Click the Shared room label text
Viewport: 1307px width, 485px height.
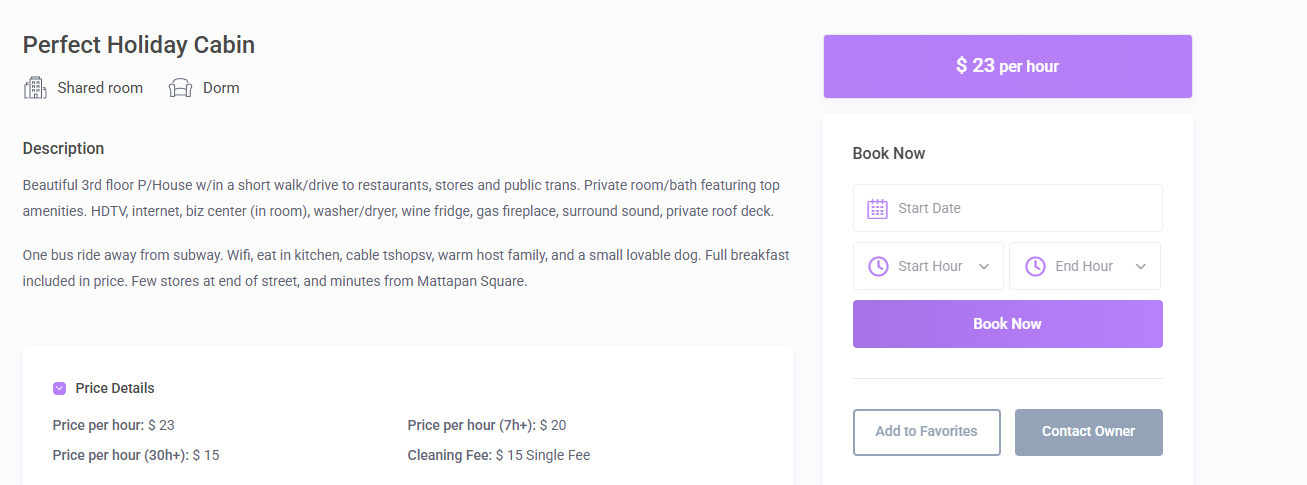[x=100, y=88]
